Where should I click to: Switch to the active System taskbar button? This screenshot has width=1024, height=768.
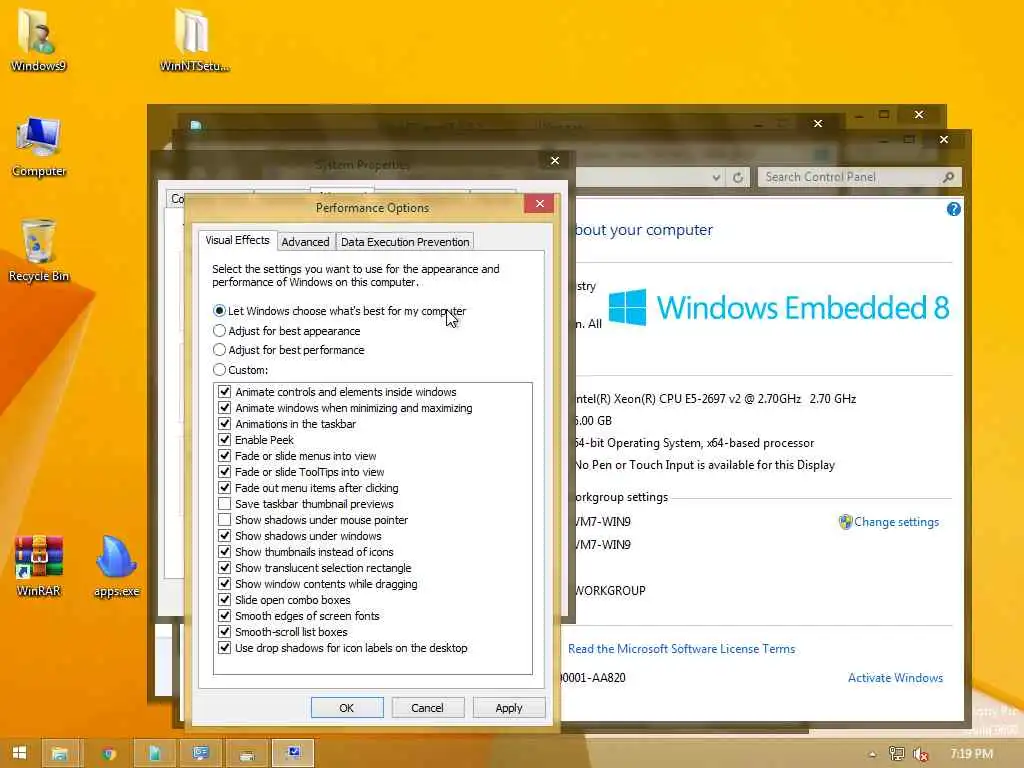pos(293,754)
